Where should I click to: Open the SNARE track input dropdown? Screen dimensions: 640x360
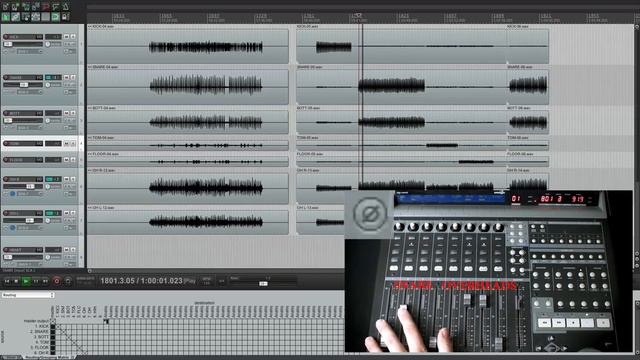coord(29,92)
